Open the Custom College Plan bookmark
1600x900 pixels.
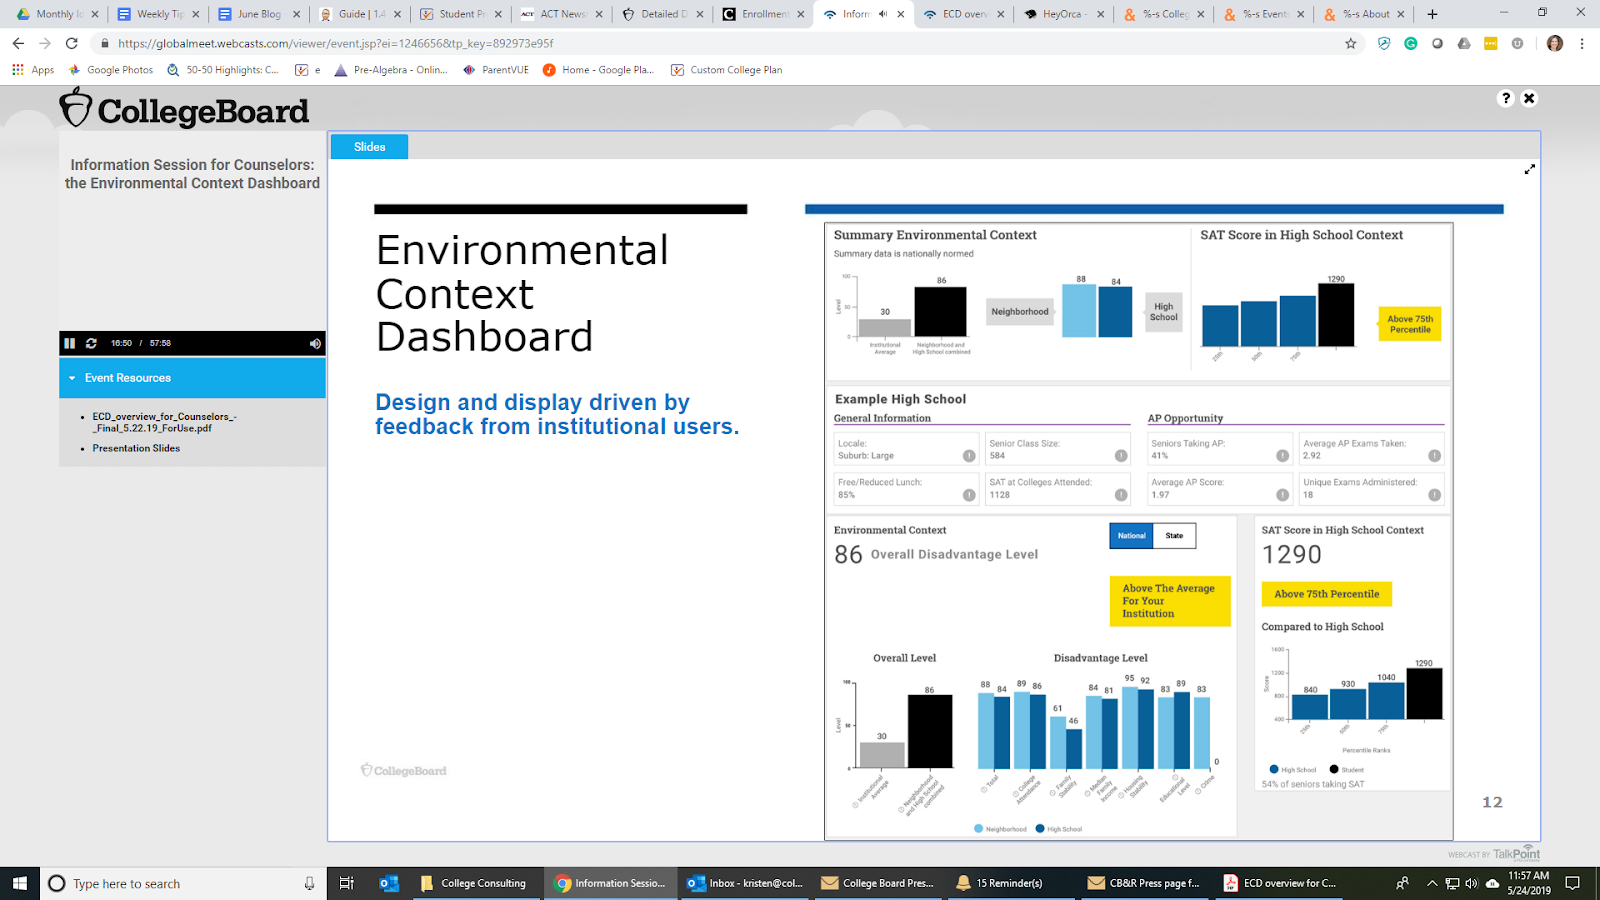[x=727, y=70]
